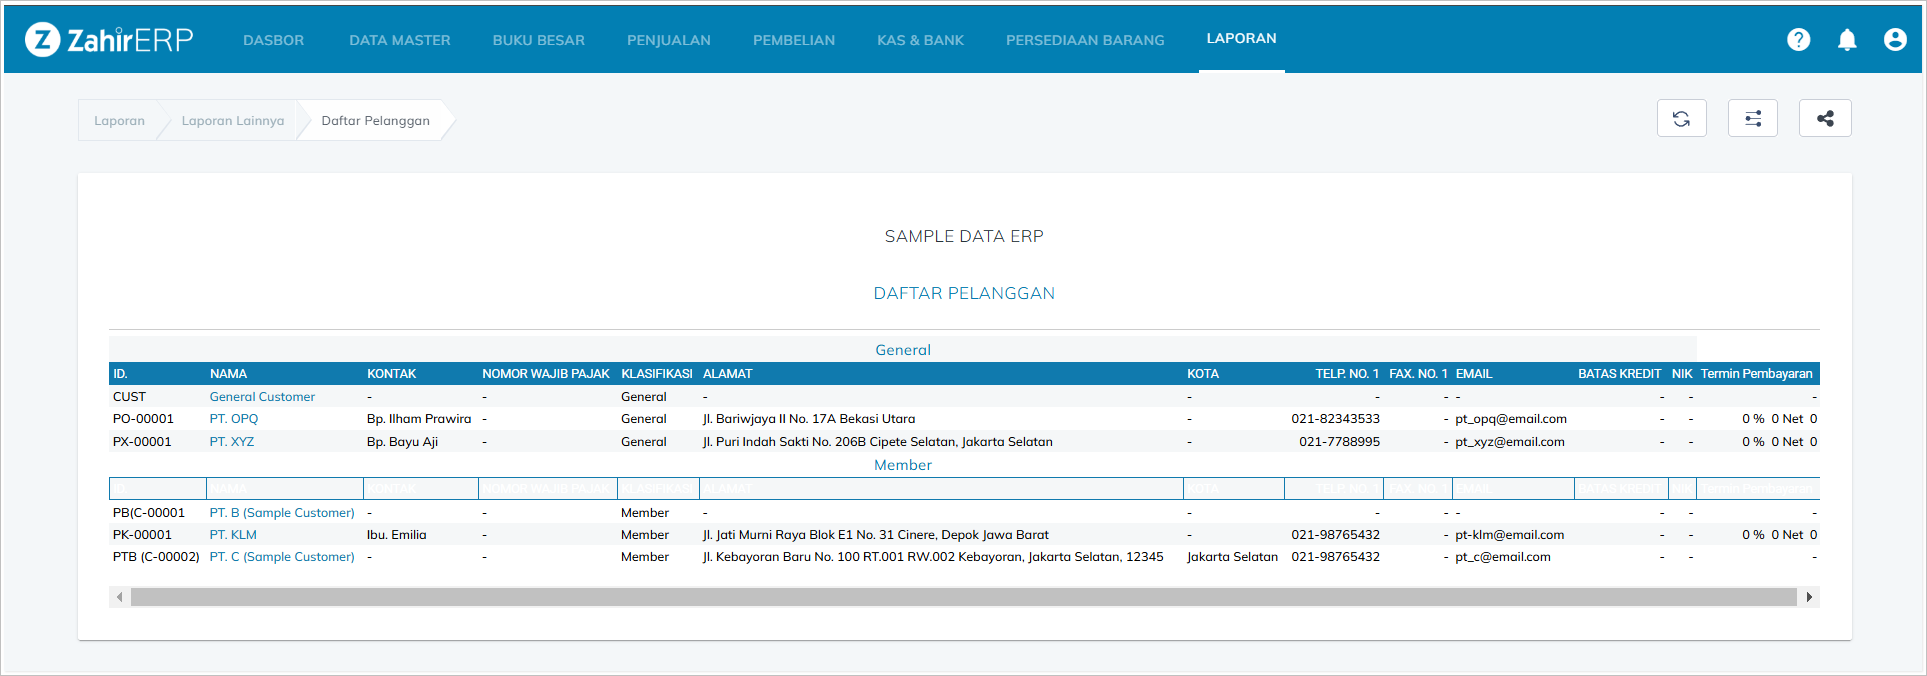The height and width of the screenshot is (676, 1927).
Task: Go to the Persediaan Barang menu
Action: point(1085,40)
